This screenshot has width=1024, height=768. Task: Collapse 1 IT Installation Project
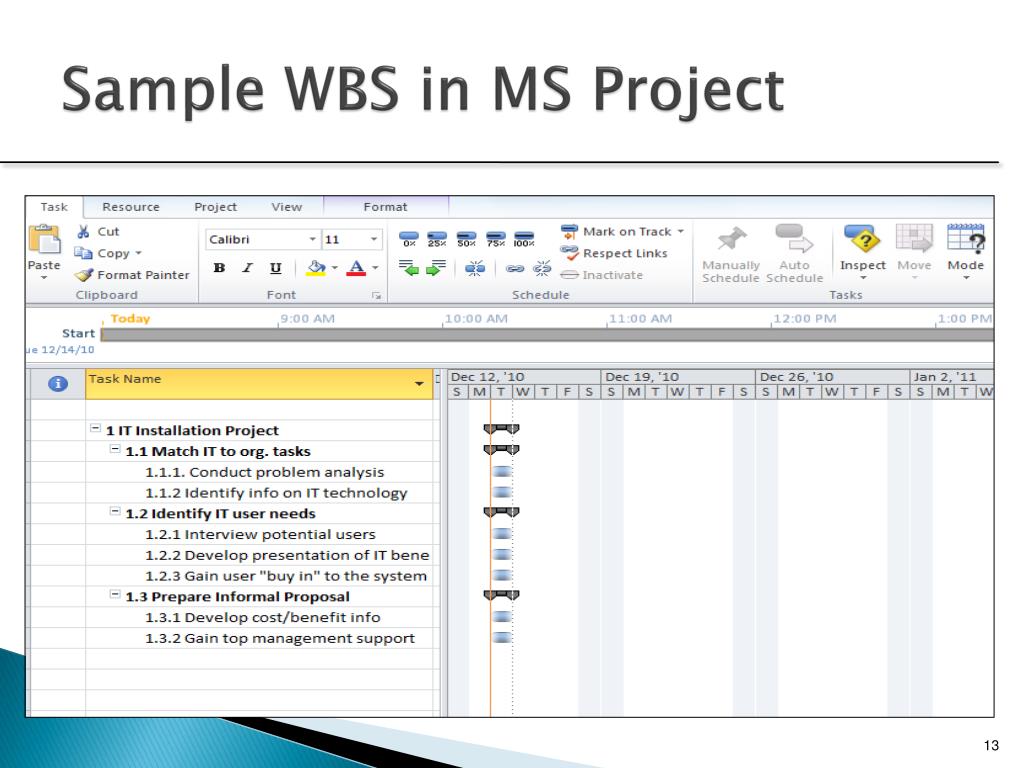pyautogui.click(x=95, y=428)
